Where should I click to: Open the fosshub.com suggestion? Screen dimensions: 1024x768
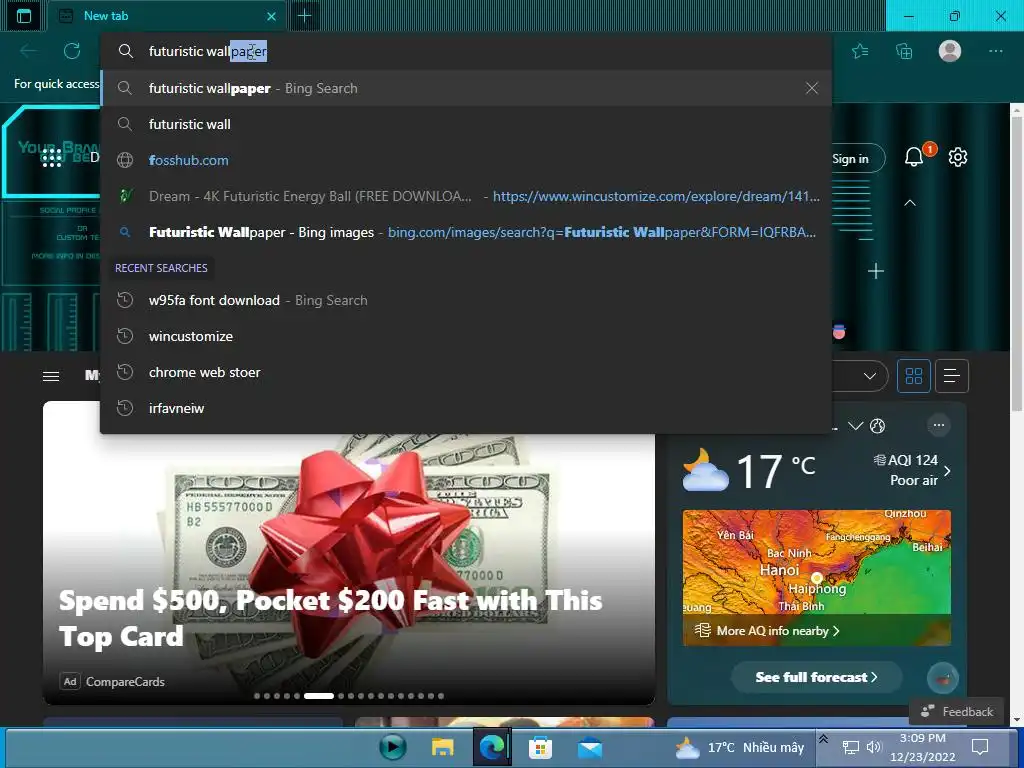[x=466, y=160]
